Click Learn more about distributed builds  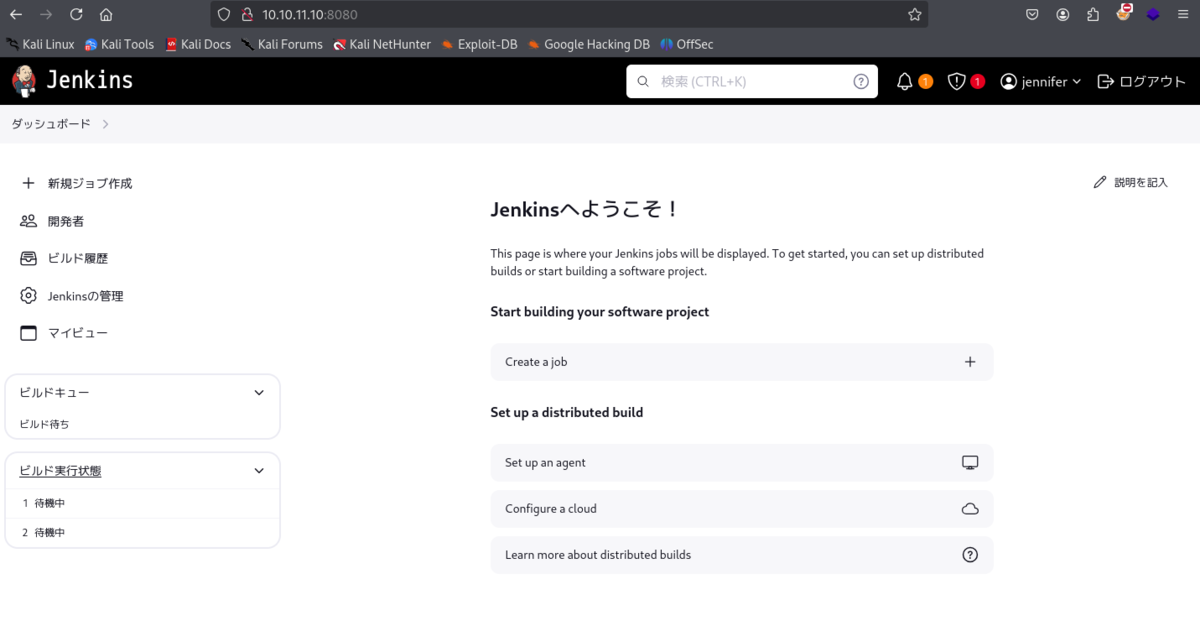(741, 555)
